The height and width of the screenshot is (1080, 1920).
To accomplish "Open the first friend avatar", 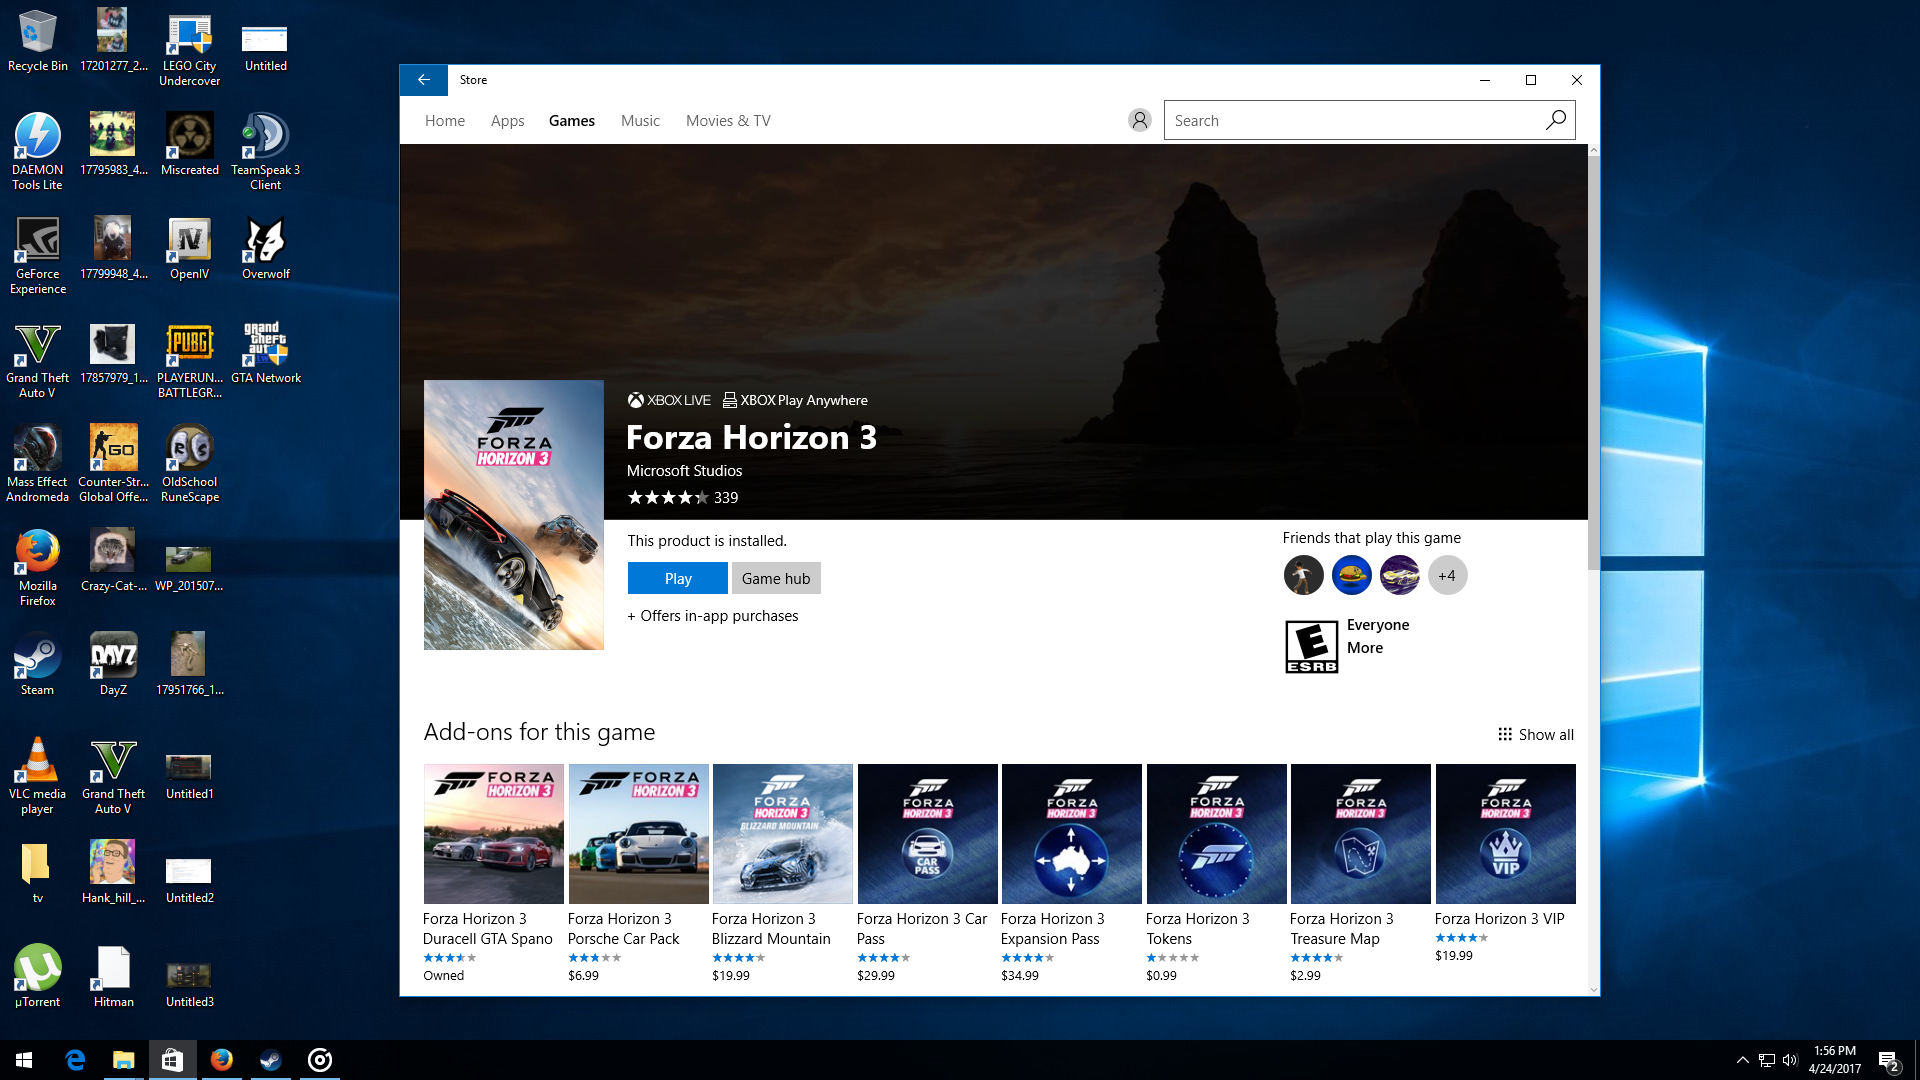I will click(x=1303, y=575).
